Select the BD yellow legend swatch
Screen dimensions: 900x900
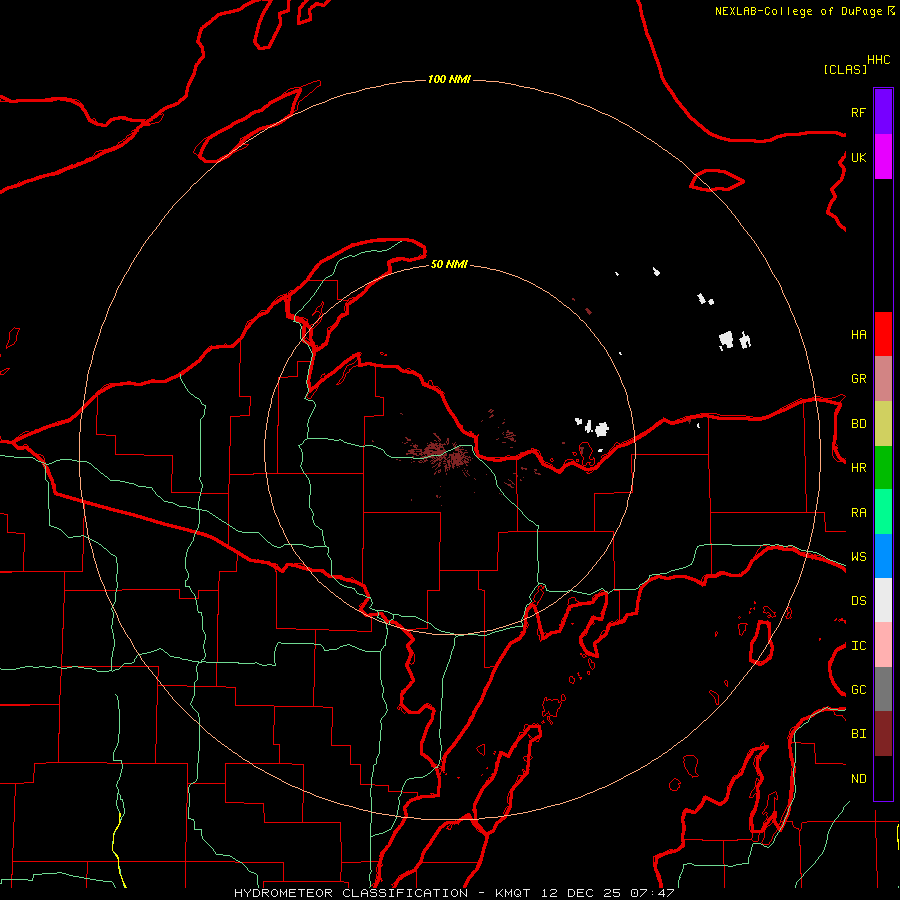pos(883,424)
